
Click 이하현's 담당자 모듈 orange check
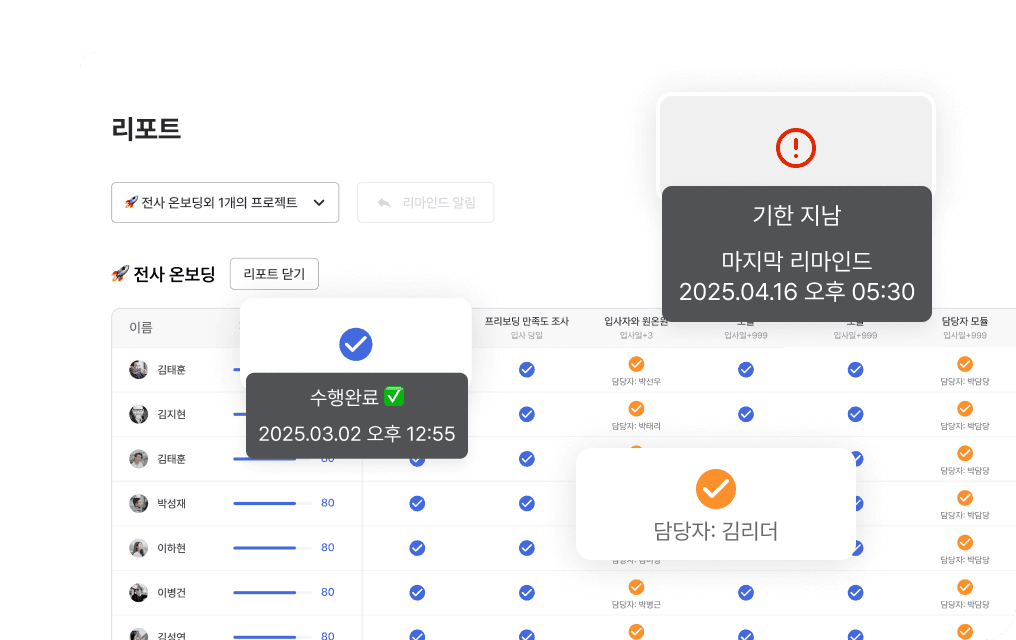tap(965, 542)
